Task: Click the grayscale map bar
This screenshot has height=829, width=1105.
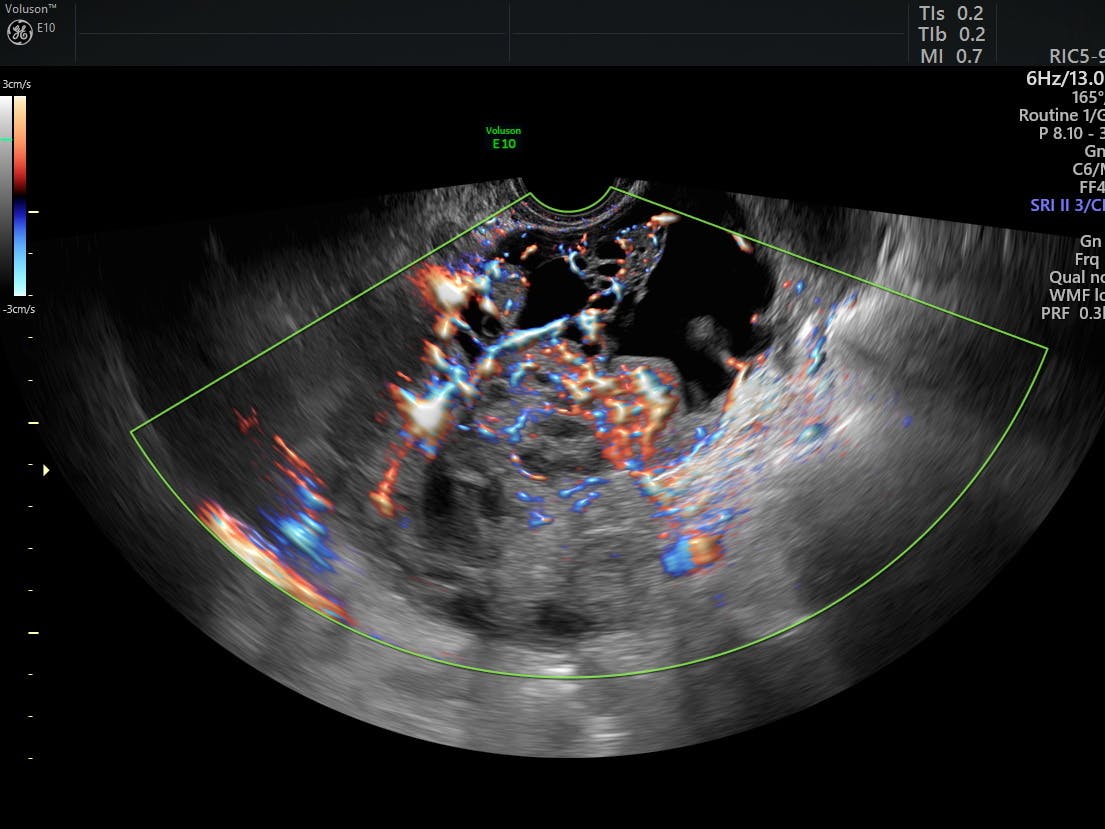Action: [6, 195]
